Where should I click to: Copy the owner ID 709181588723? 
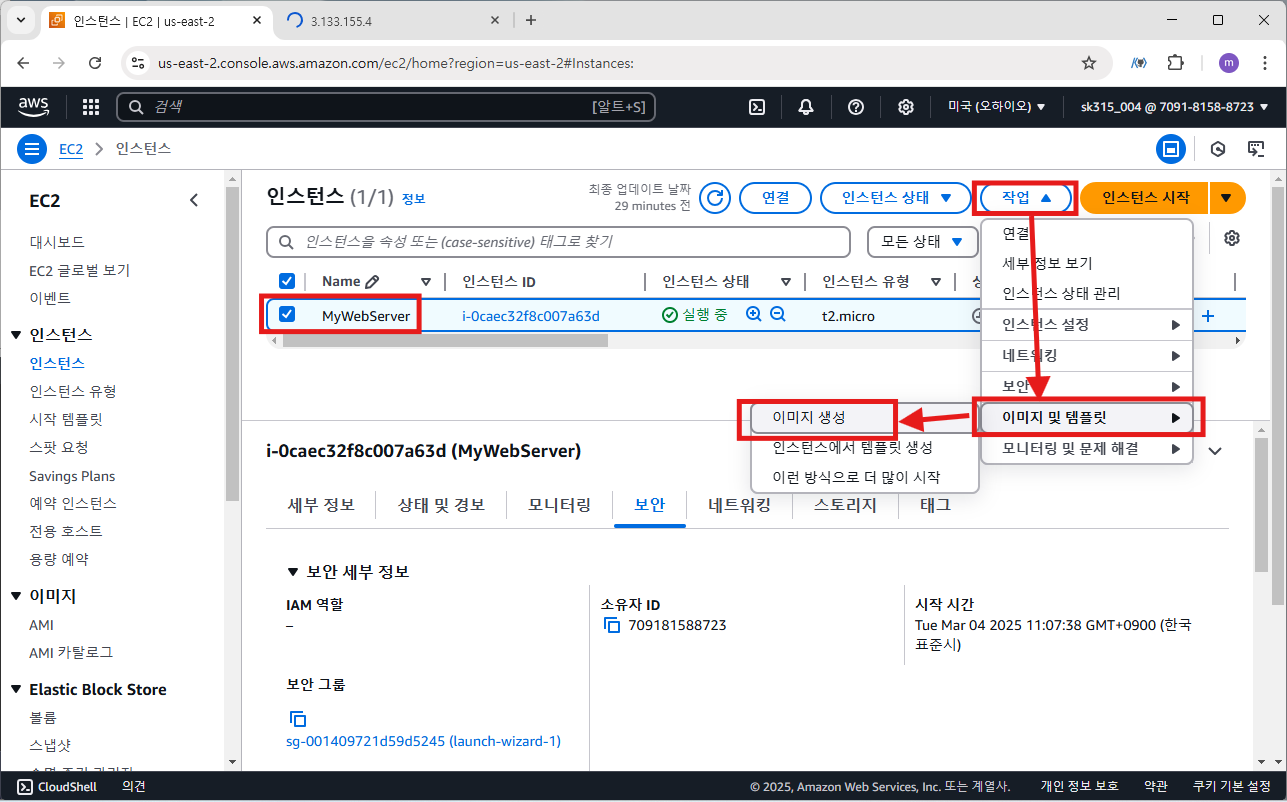click(x=612, y=625)
